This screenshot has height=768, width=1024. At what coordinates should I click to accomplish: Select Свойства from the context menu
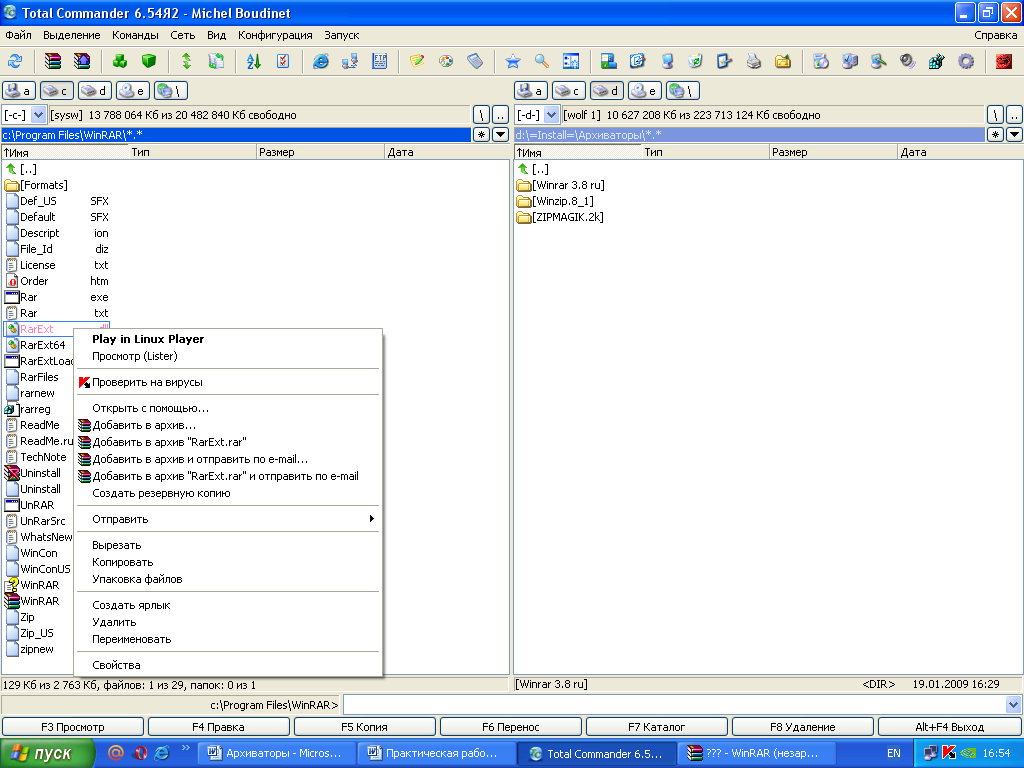pos(228,665)
